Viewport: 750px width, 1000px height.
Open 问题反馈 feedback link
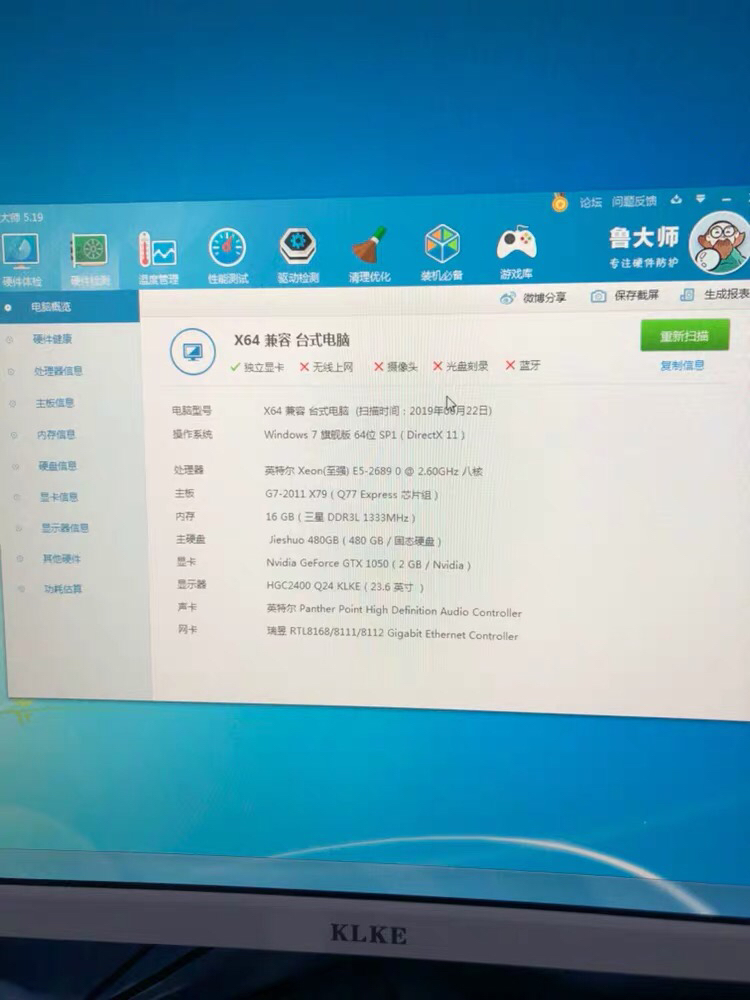click(634, 202)
